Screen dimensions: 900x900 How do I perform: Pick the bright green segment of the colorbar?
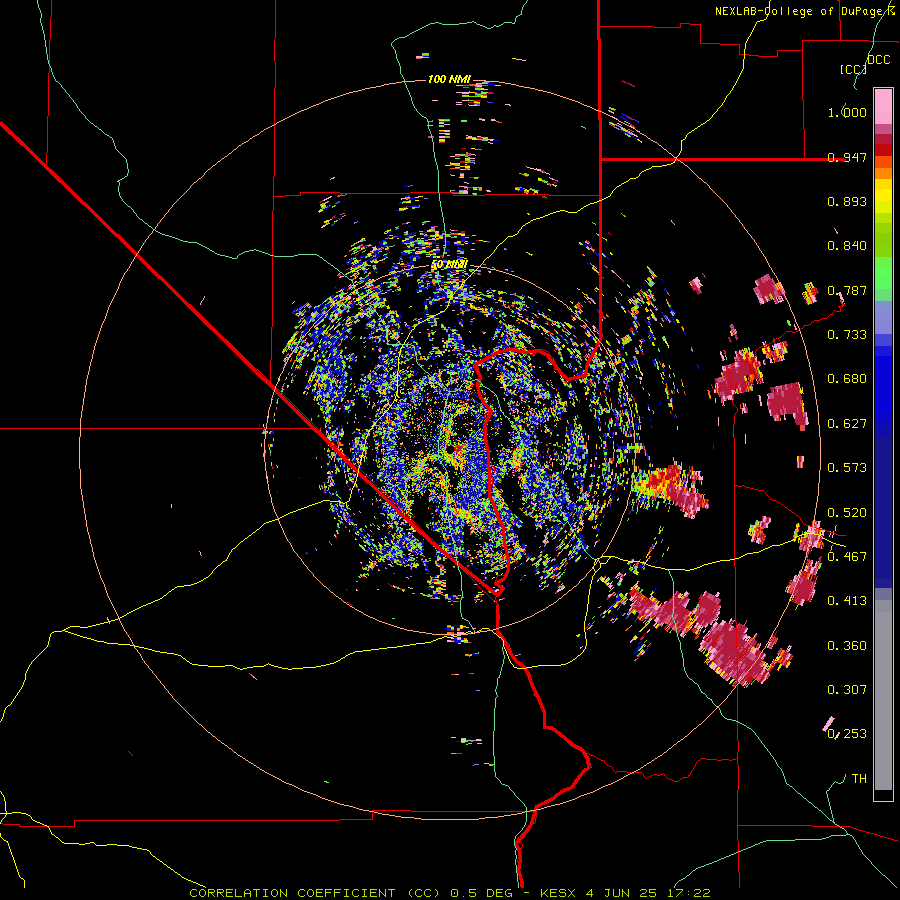pos(883,273)
